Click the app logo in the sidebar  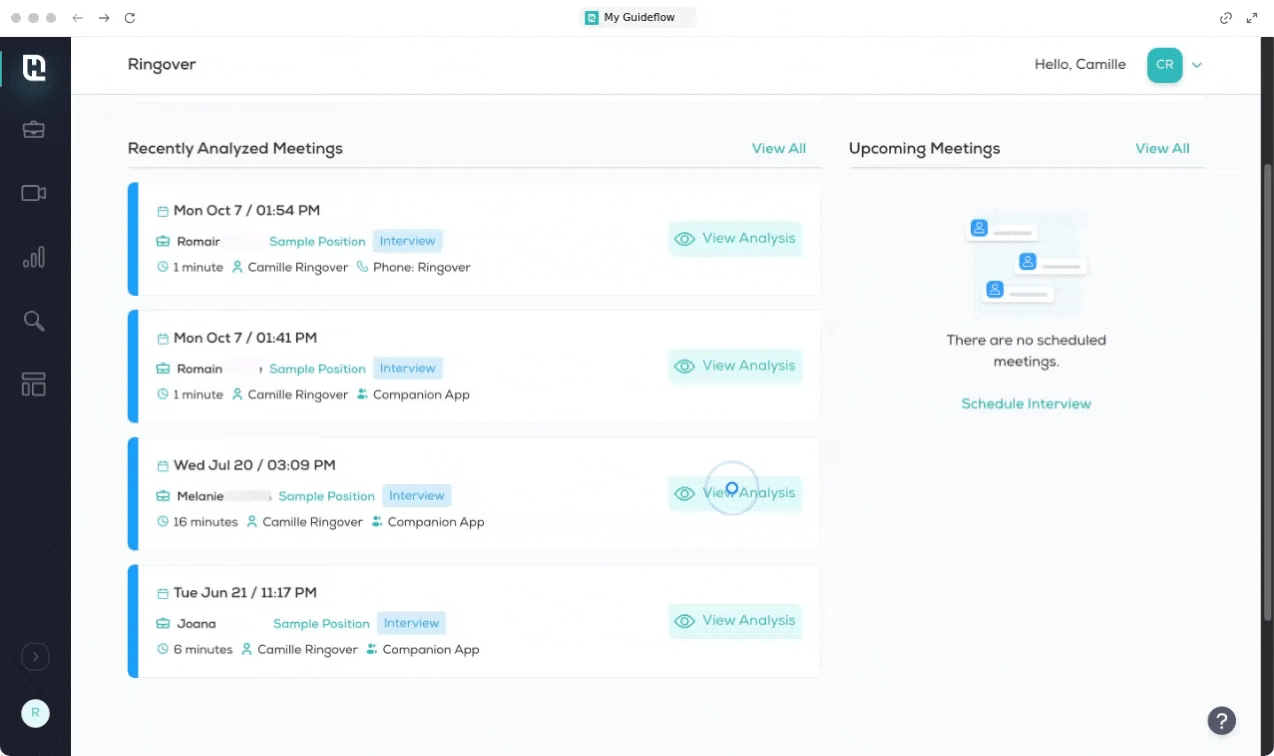tap(34, 67)
